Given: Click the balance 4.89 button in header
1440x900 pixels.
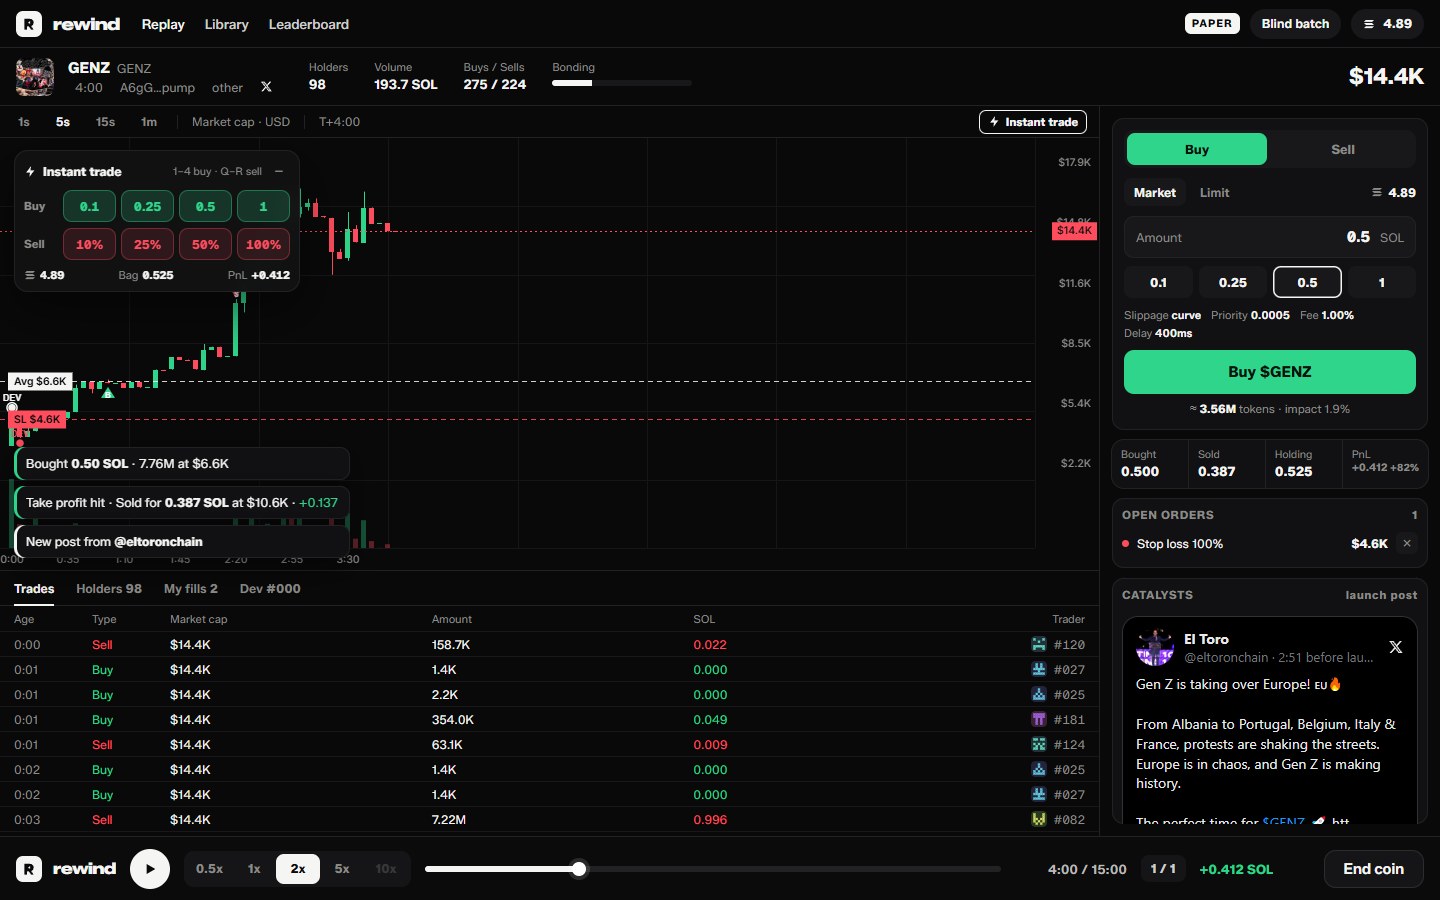Looking at the screenshot, I should coord(1388,24).
